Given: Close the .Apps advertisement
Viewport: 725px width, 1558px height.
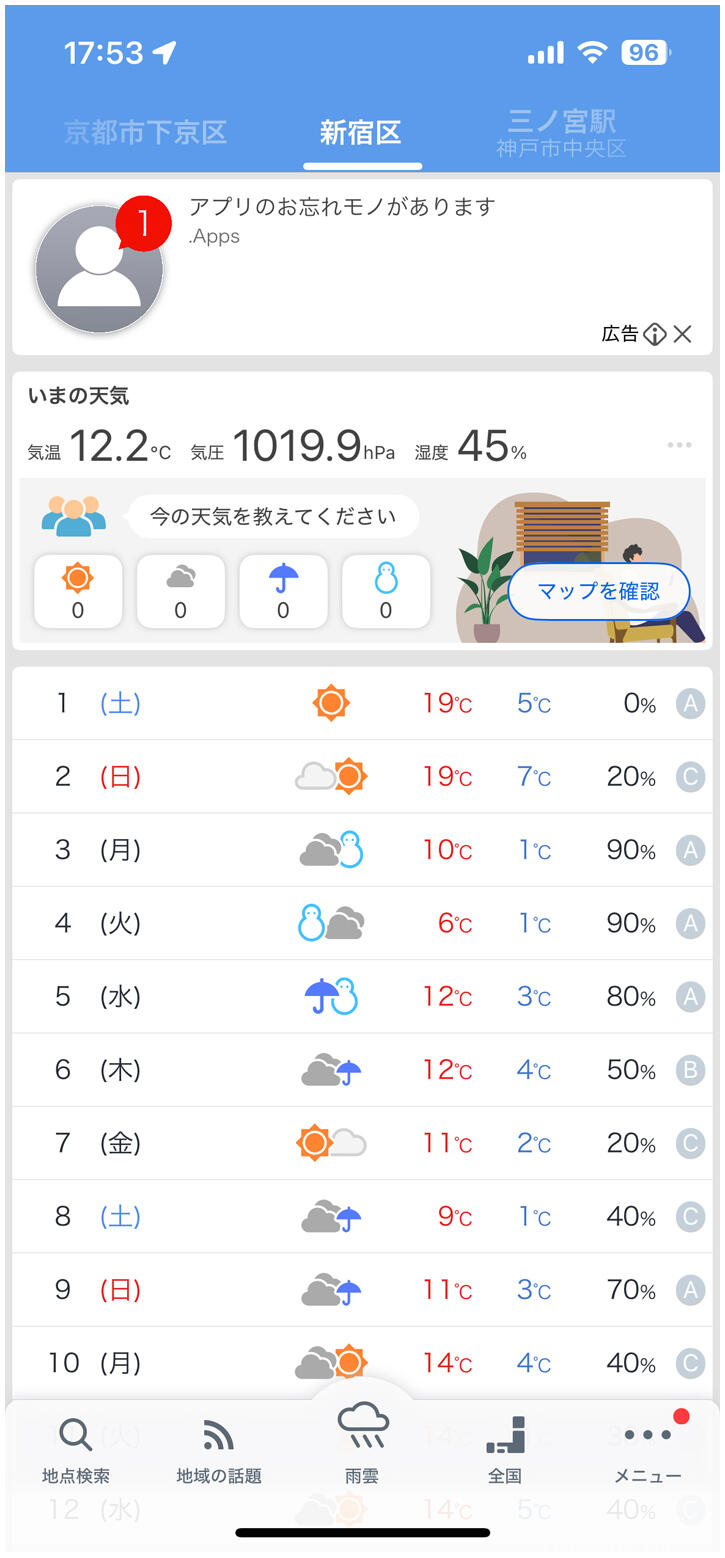Looking at the screenshot, I should pyautogui.click(x=683, y=334).
